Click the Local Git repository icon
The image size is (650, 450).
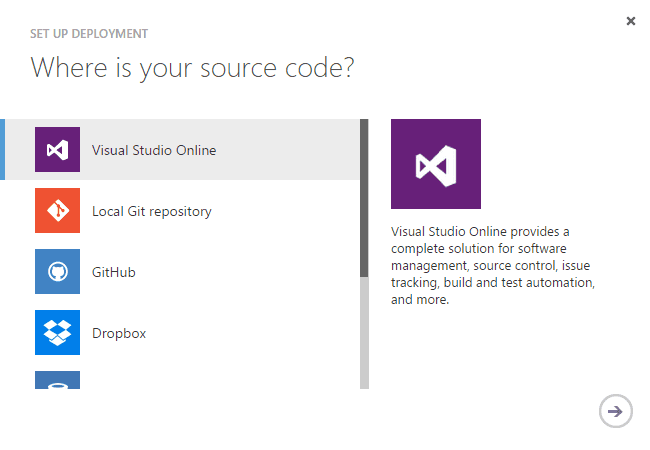[57, 211]
